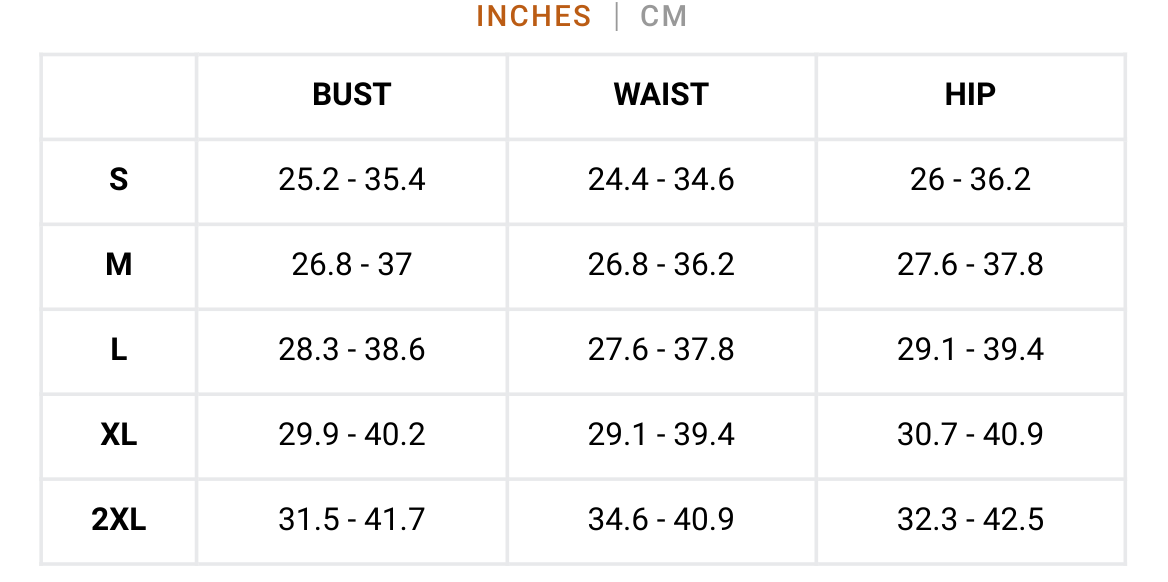This screenshot has height=582, width=1168.
Task: Select the INCHES unit option
Action: point(533,17)
